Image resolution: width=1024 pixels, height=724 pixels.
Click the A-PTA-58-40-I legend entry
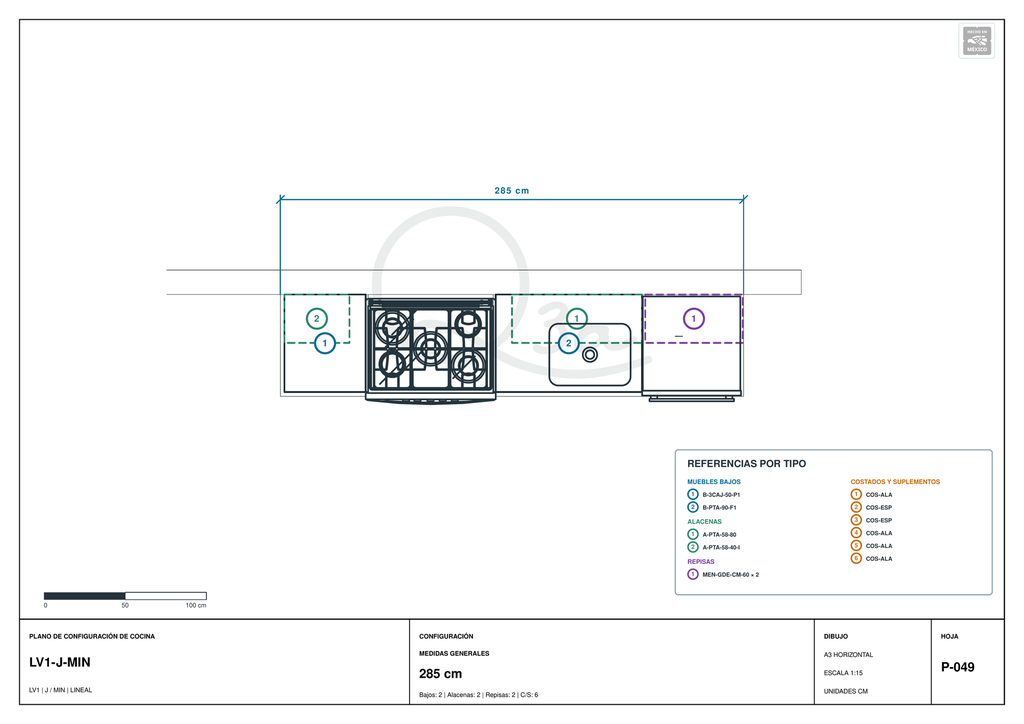coord(721,548)
